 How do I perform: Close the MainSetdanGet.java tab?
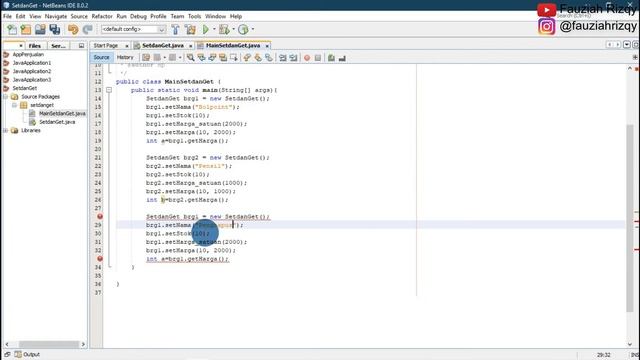tap(267, 46)
